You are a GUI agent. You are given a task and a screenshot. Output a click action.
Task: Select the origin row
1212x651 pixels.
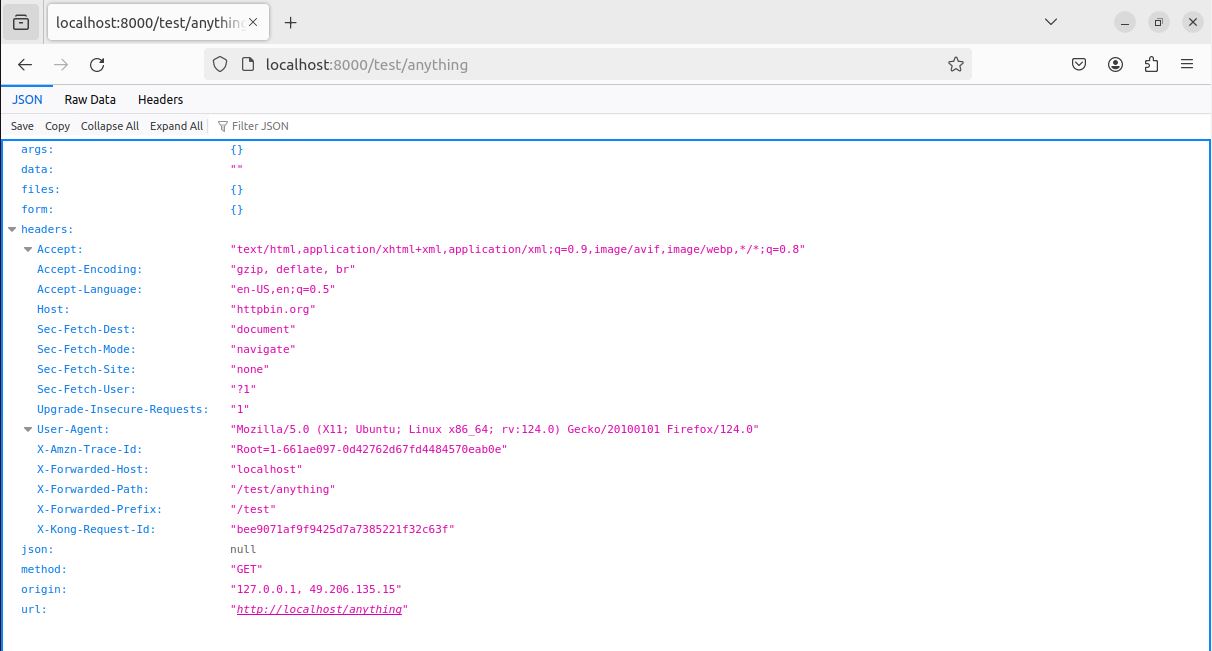(606, 589)
